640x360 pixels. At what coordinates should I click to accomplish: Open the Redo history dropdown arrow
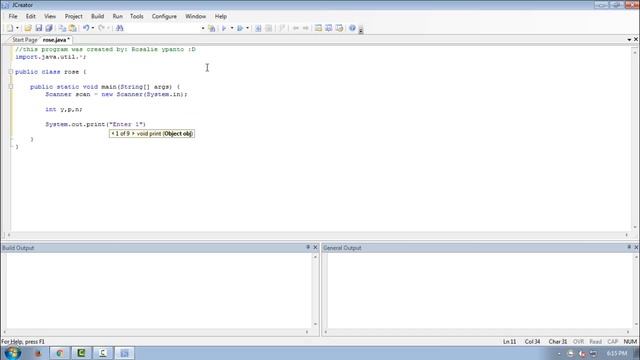[108, 28]
